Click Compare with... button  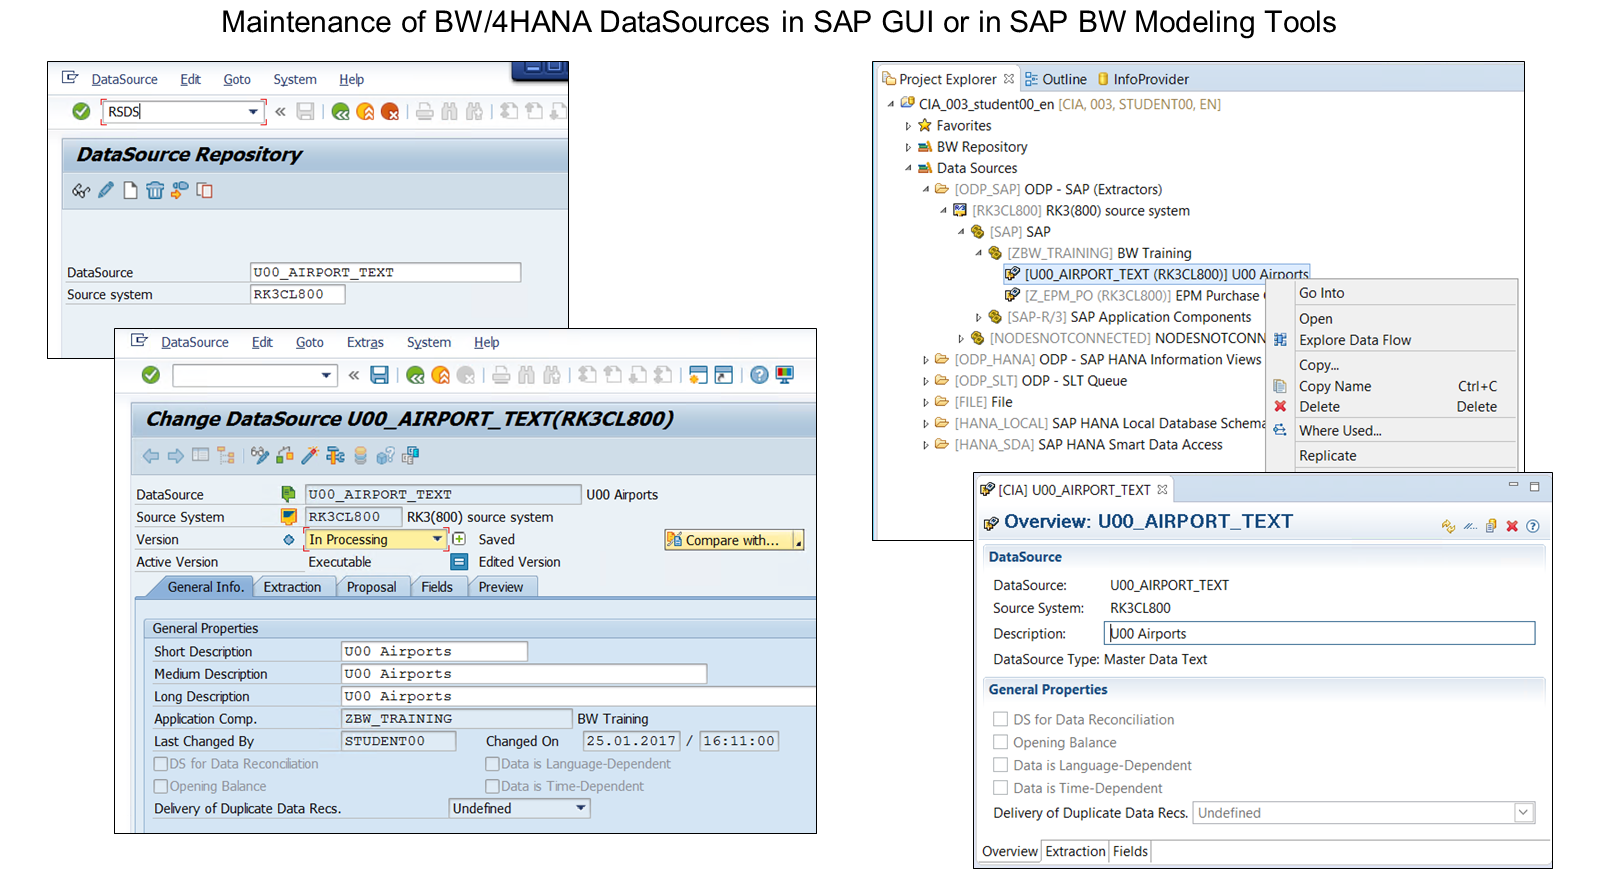point(733,540)
